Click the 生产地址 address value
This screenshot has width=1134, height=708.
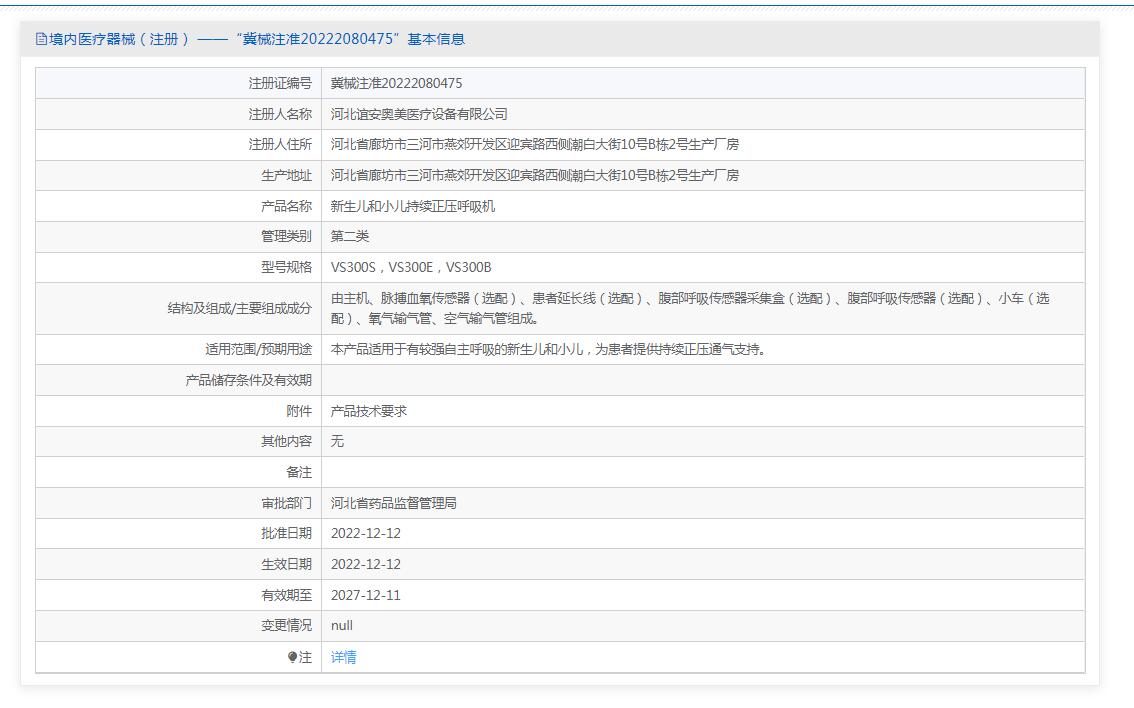tap(534, 175)
